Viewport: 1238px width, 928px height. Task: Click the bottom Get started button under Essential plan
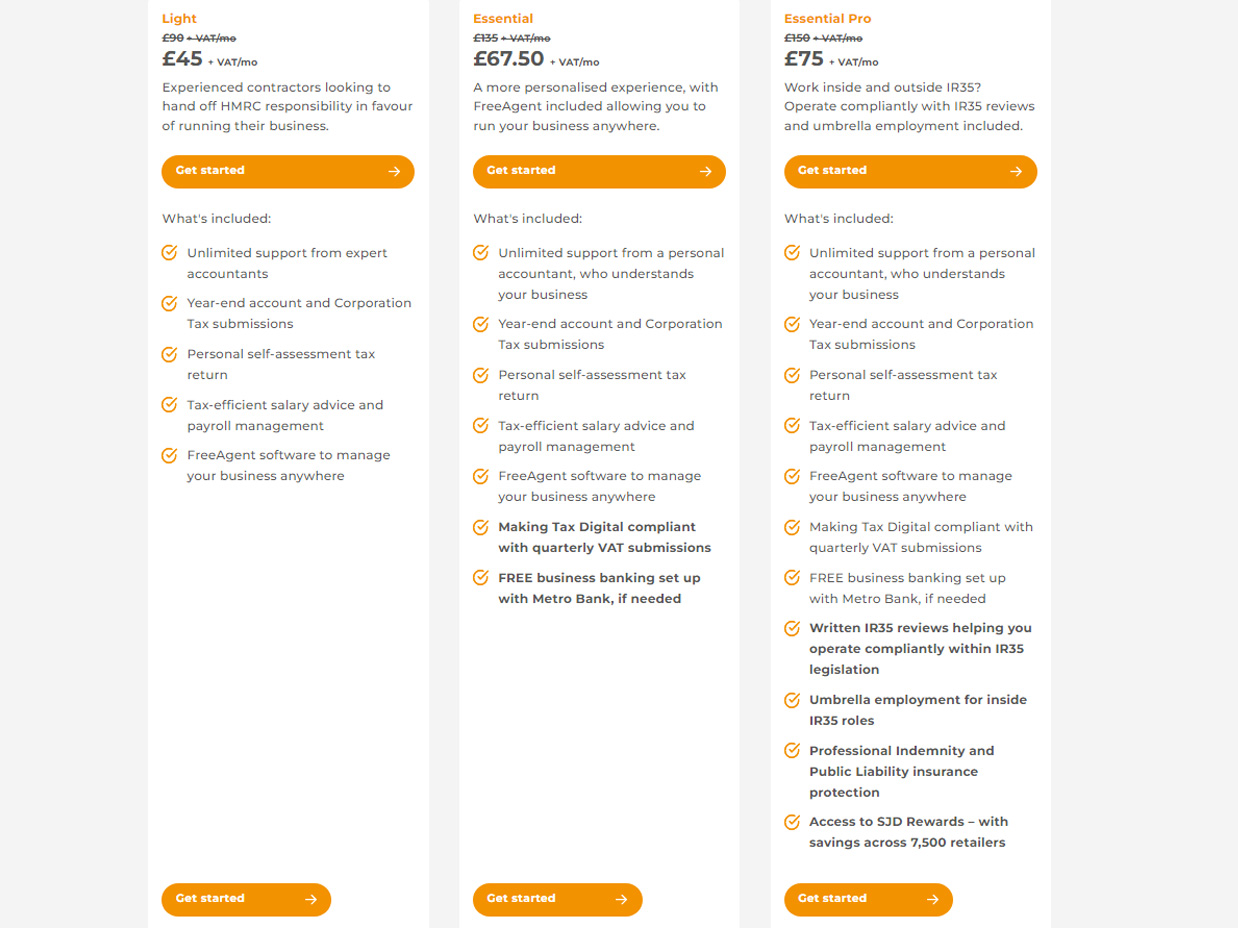click(x=557, y=899)
